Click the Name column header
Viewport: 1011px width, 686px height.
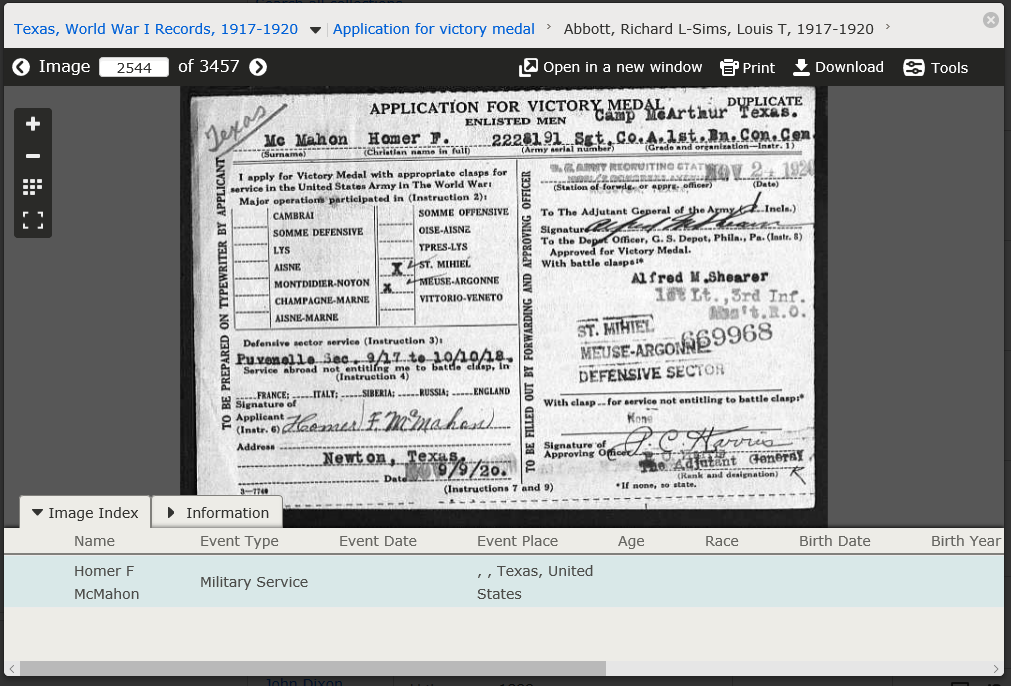point(94,541)
